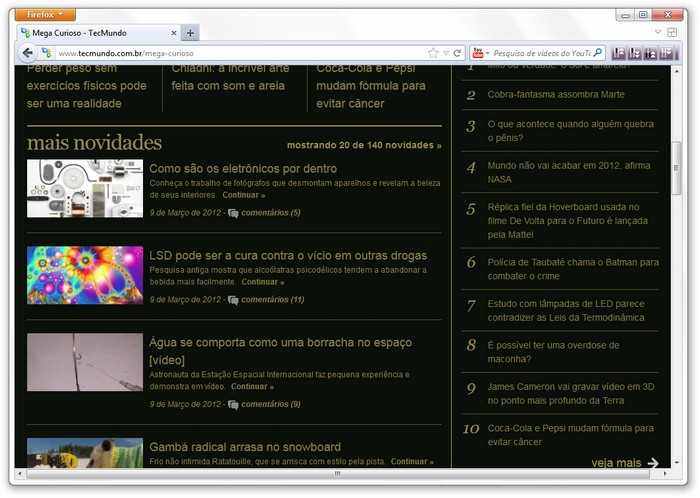Open 'É possível ter uma overdose' item
The width and height of the screenshot is (700, 498).
pos(553,352)
